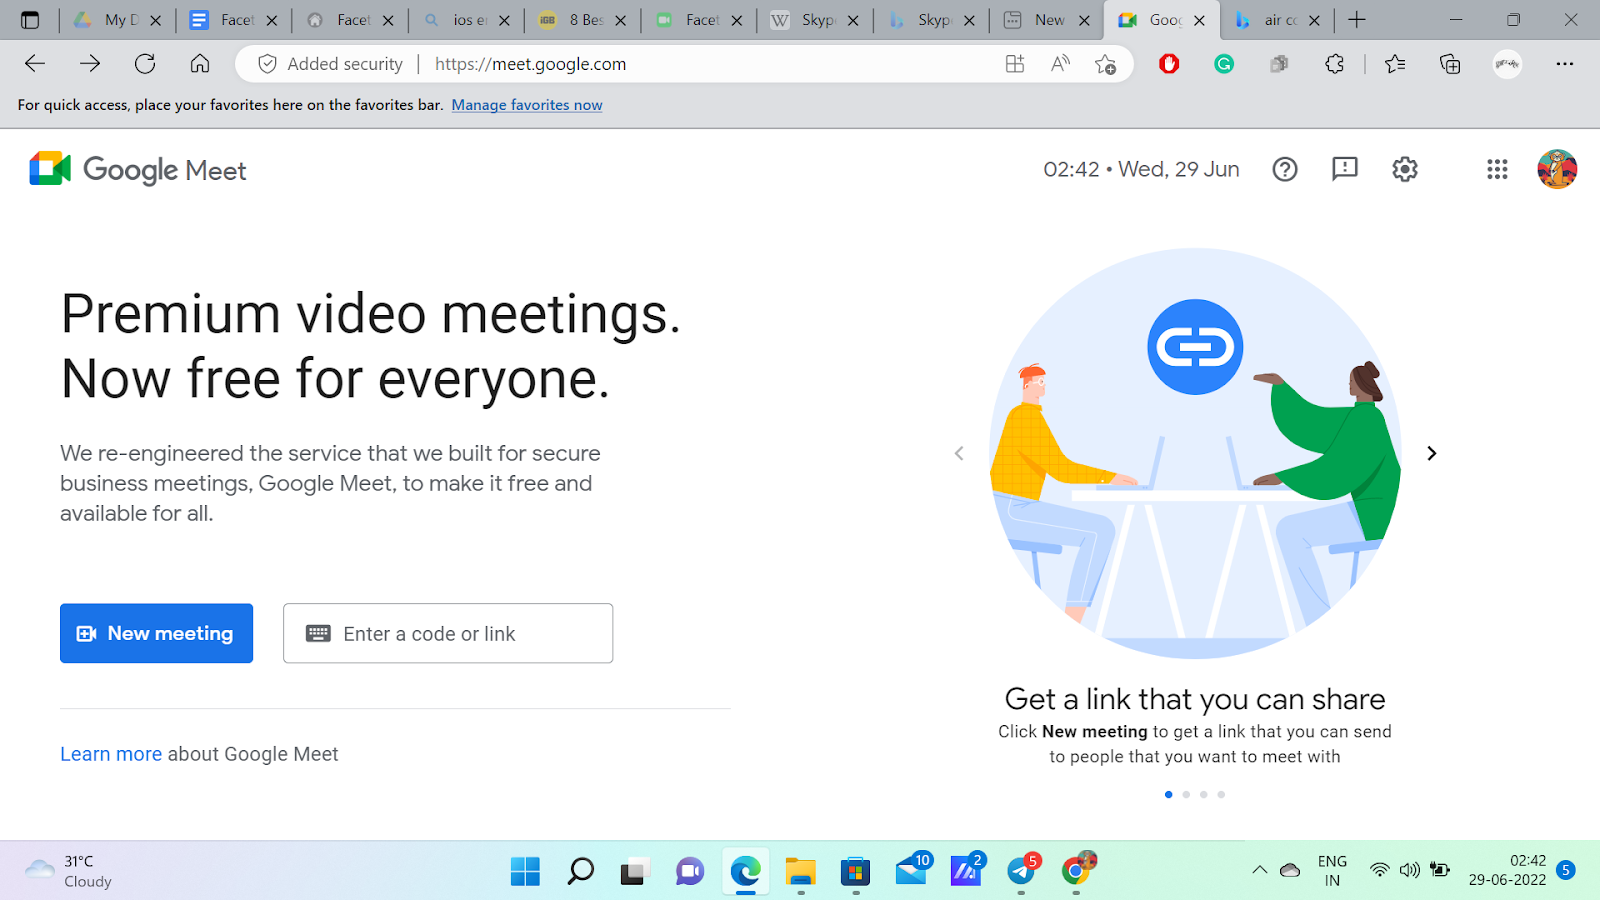Open 'Manage favorites now' link
The image size is (1600, 900).
tap(527, 105)
